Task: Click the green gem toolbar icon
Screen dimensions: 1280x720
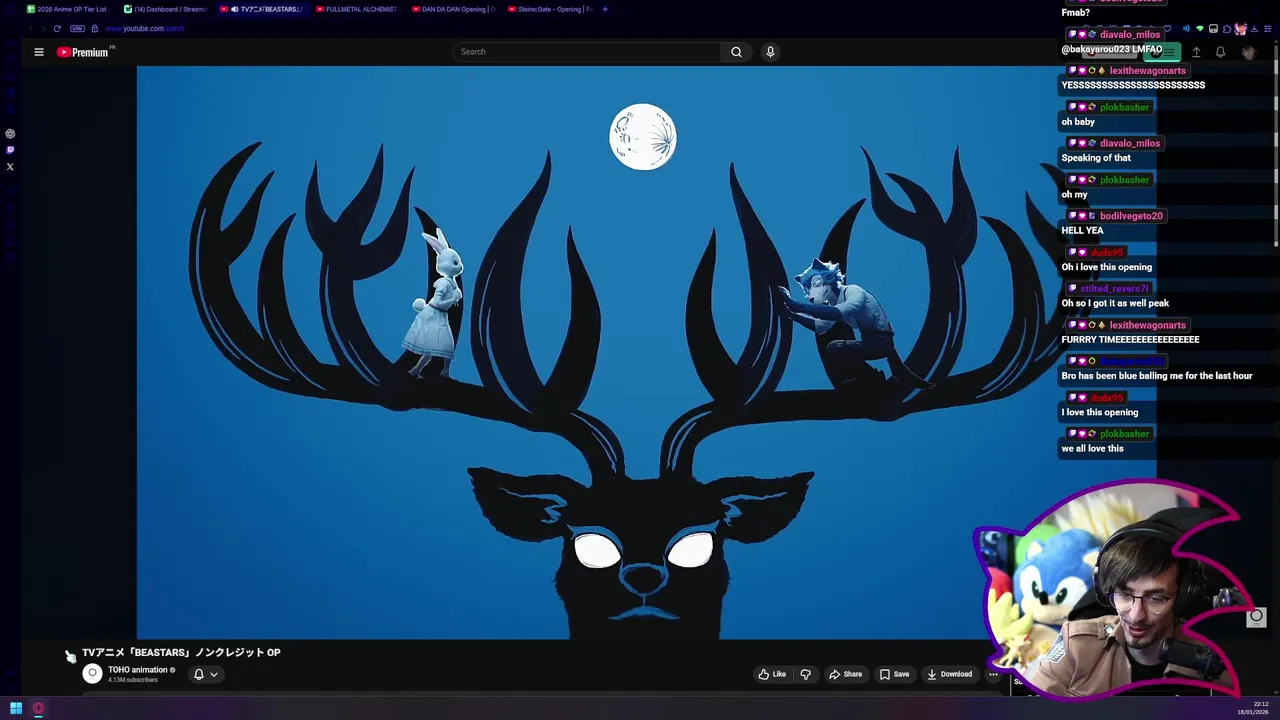Action: (1200, 28)
